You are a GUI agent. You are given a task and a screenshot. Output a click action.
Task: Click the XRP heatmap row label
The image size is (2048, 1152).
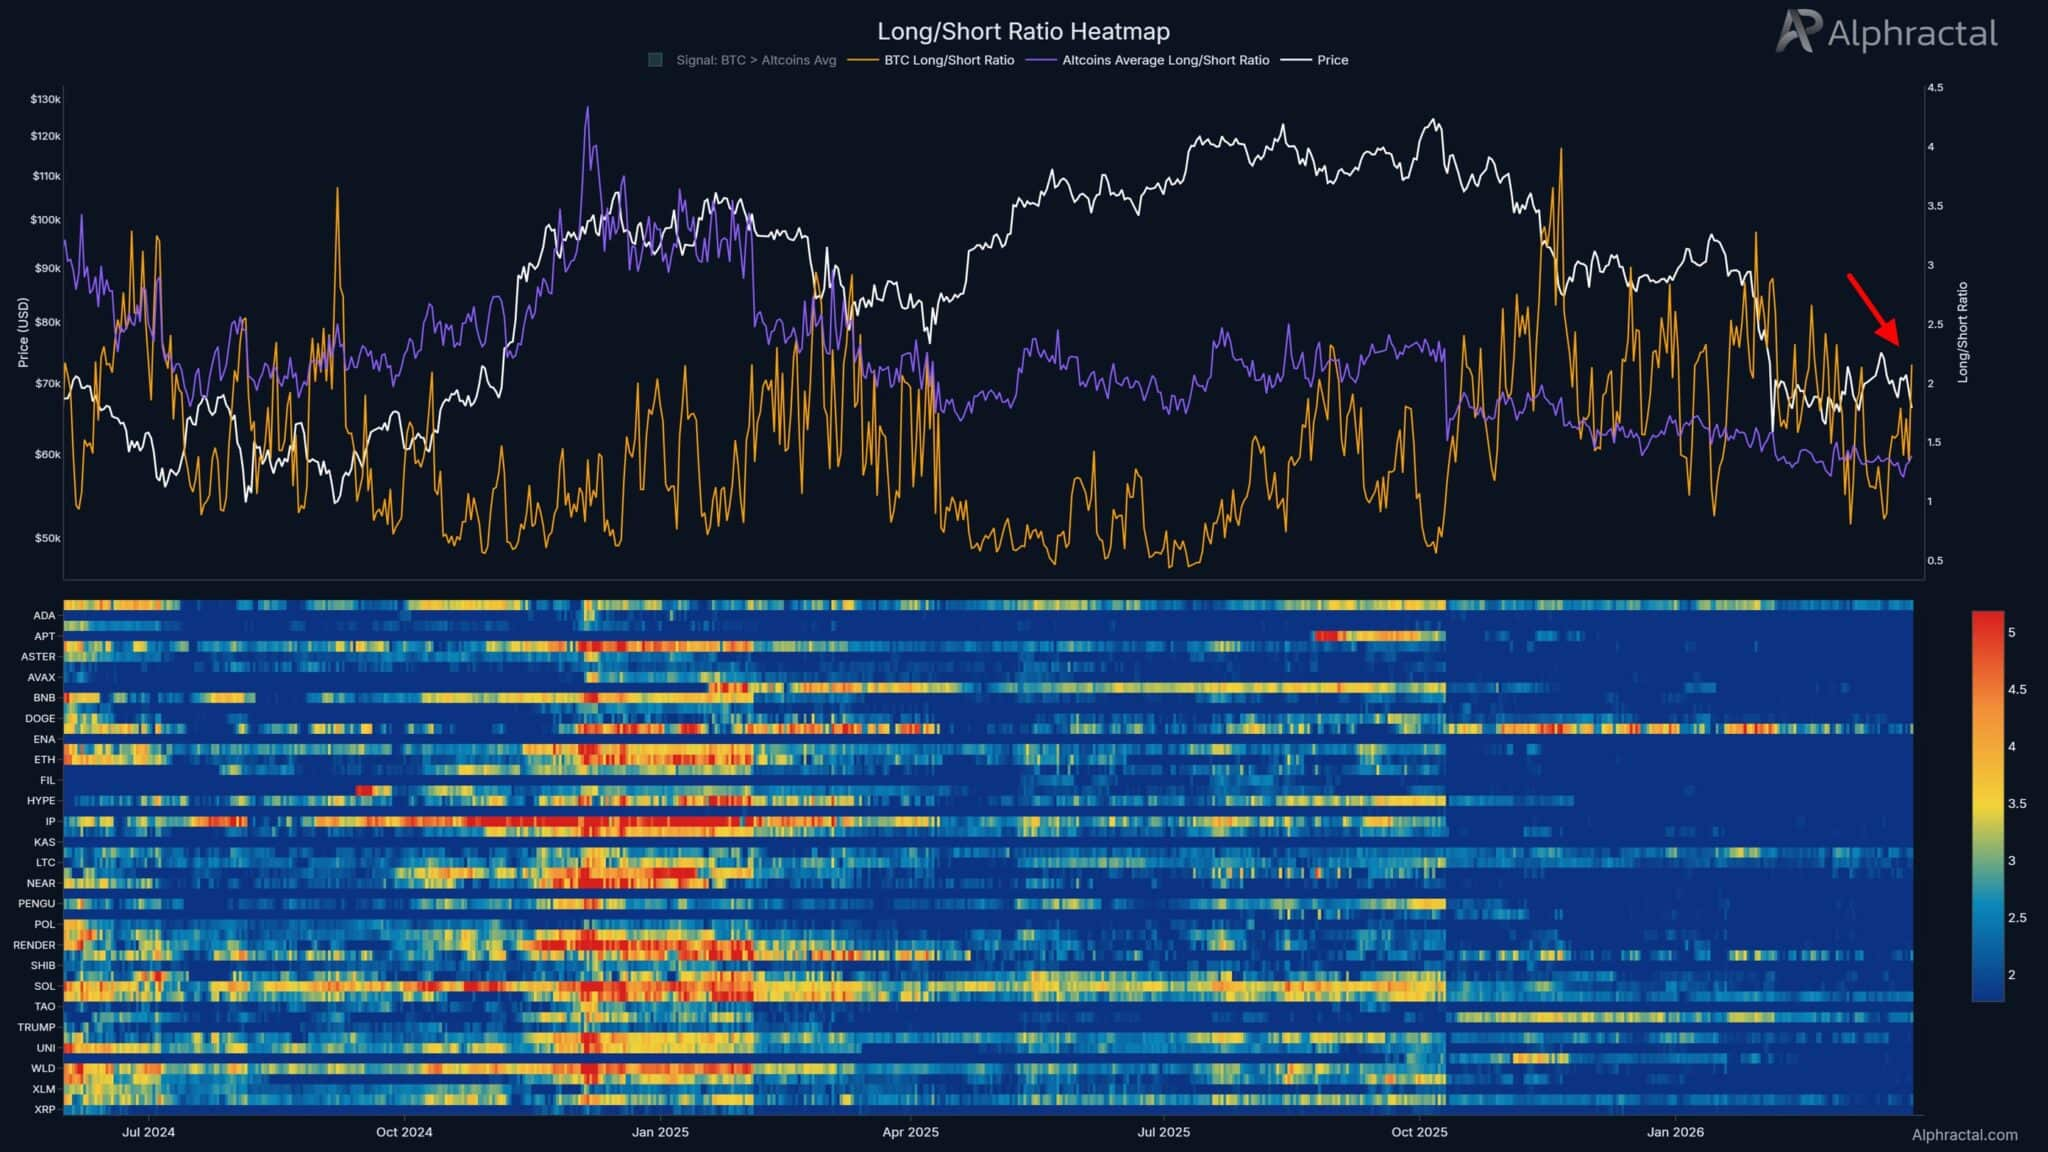click(44, 1109)
